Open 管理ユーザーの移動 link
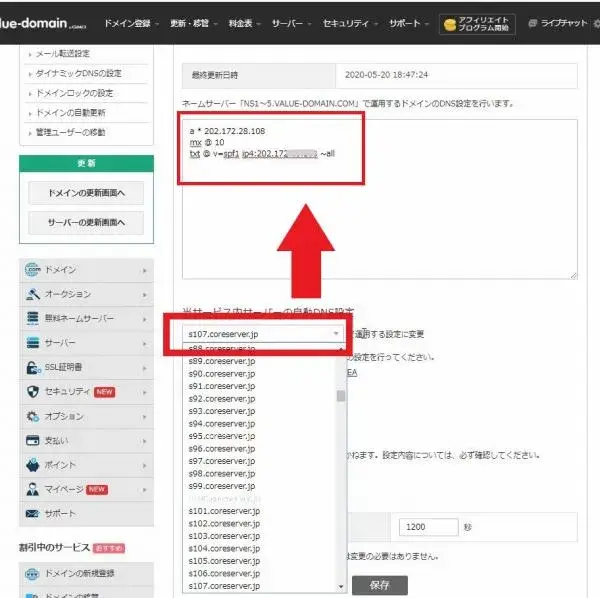This screenshot has height=598, width=600. pos(70,132)
